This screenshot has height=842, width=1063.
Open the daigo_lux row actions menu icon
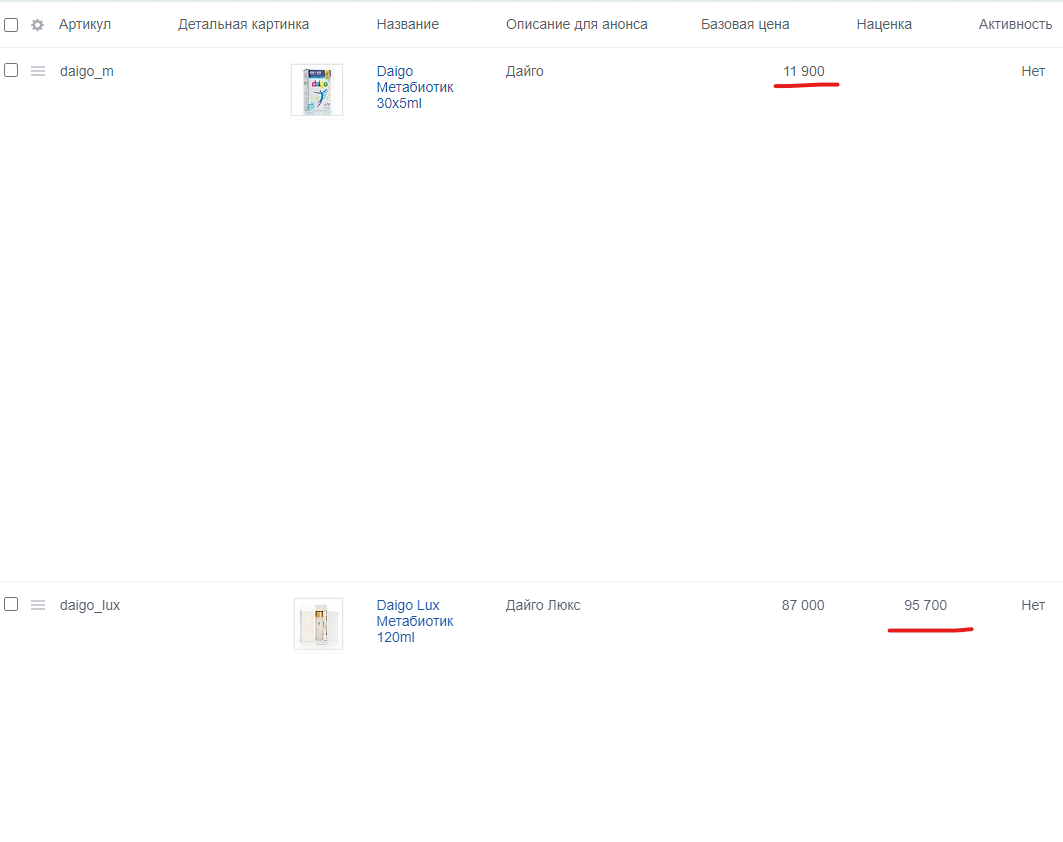click(x=38, y=605)
